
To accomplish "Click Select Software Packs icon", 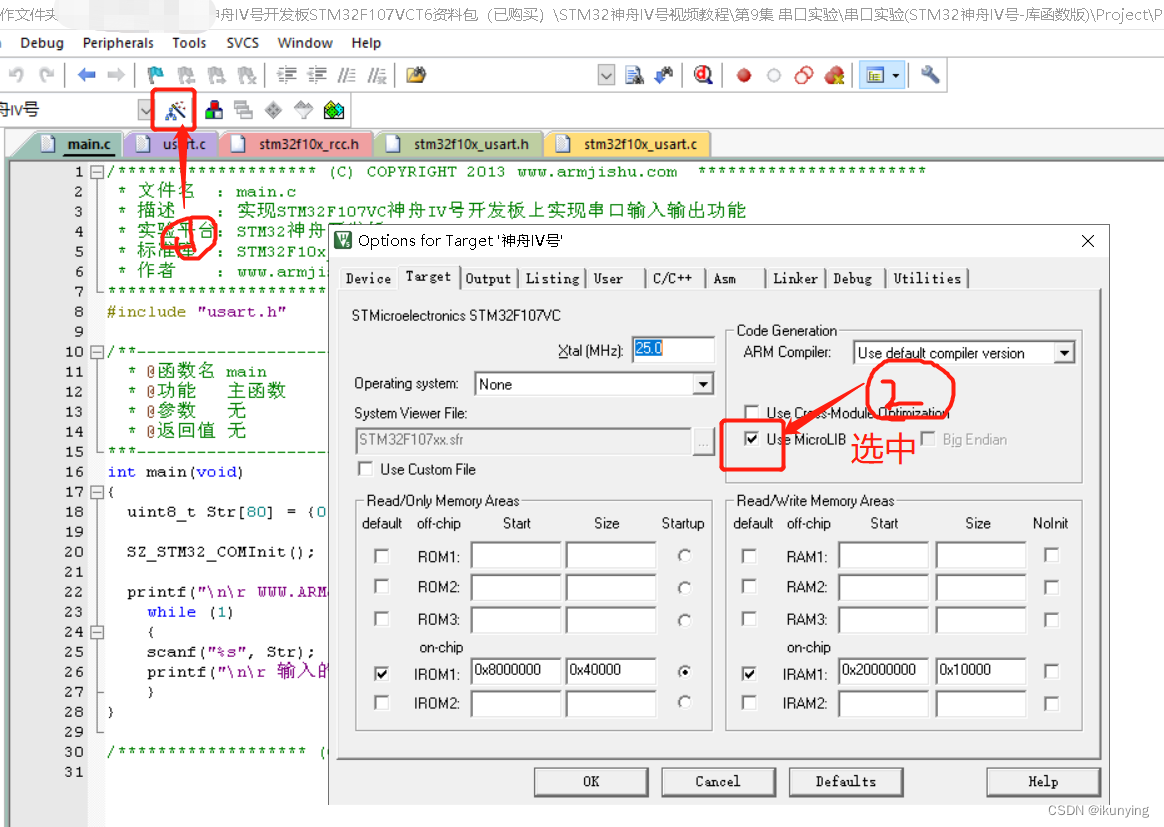I will tap(304, 111).
